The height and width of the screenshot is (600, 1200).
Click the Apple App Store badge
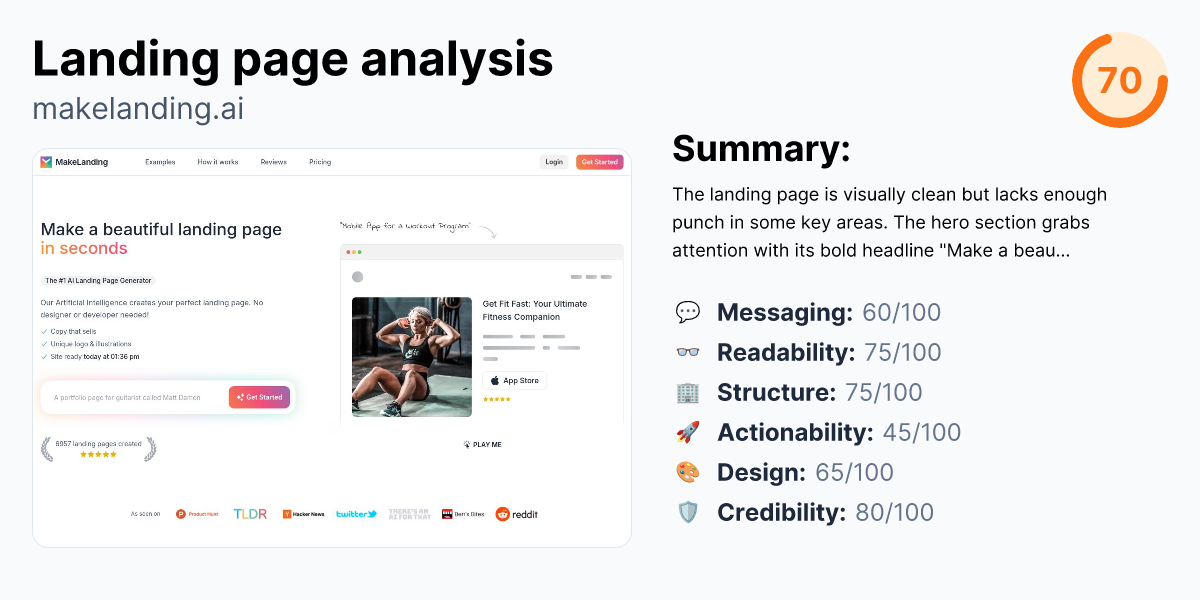tap(514, 380)
